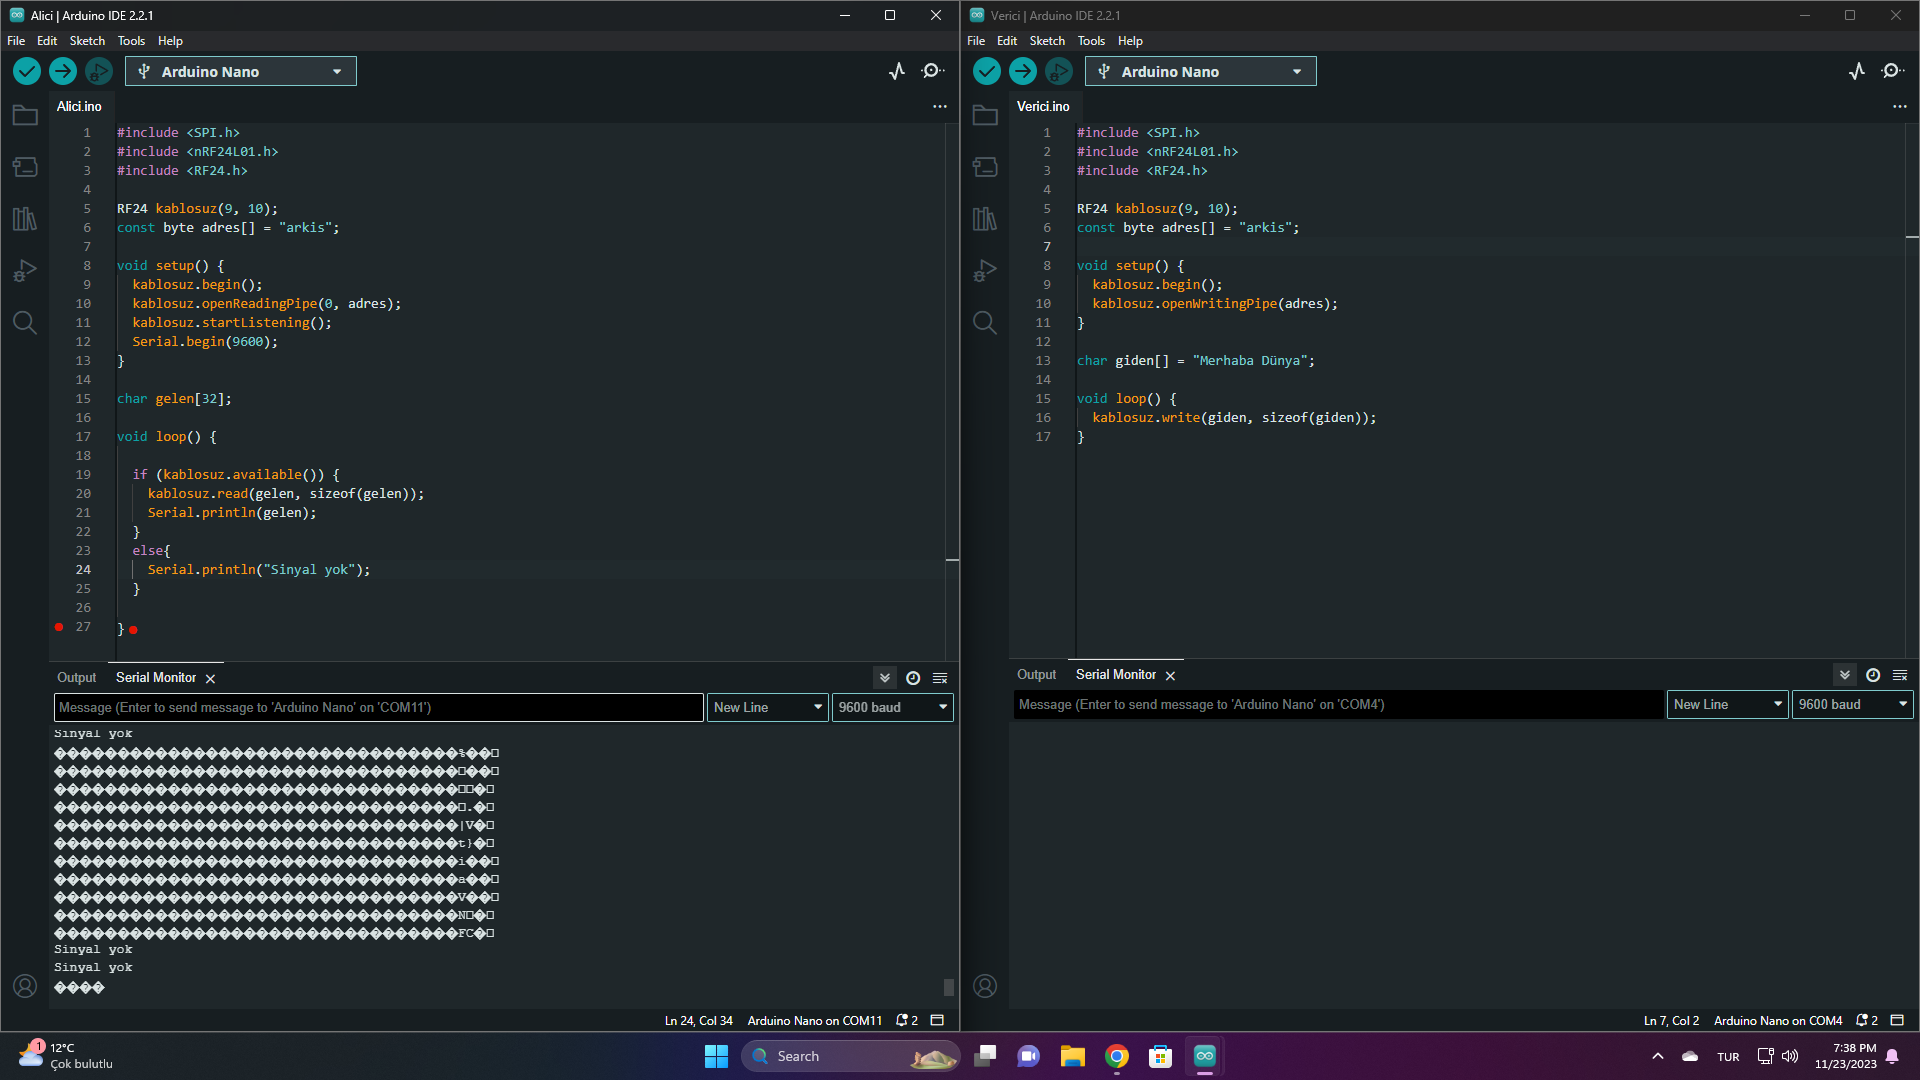Click 'Arduino Nano on COM11' status text
Viewport: 1920px width, 1080px height.
click(815, 1021)
